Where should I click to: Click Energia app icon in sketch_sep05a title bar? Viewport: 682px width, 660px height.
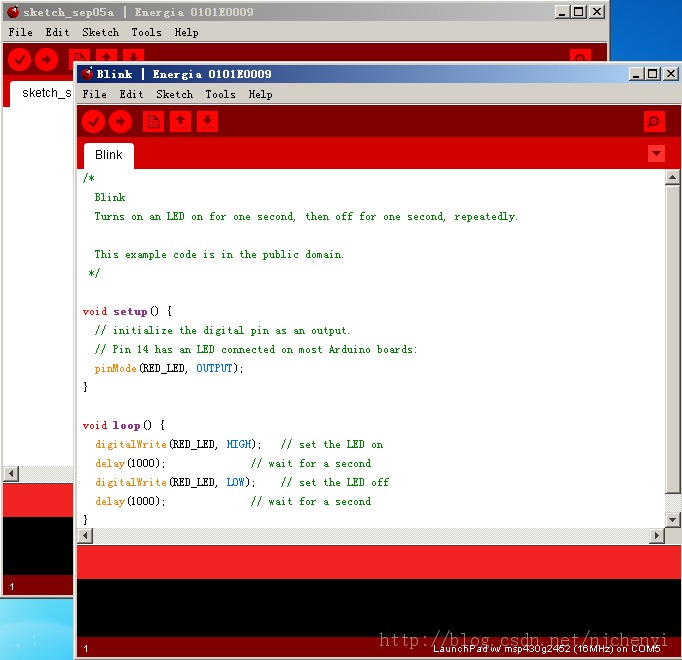[x=13, y=12]
